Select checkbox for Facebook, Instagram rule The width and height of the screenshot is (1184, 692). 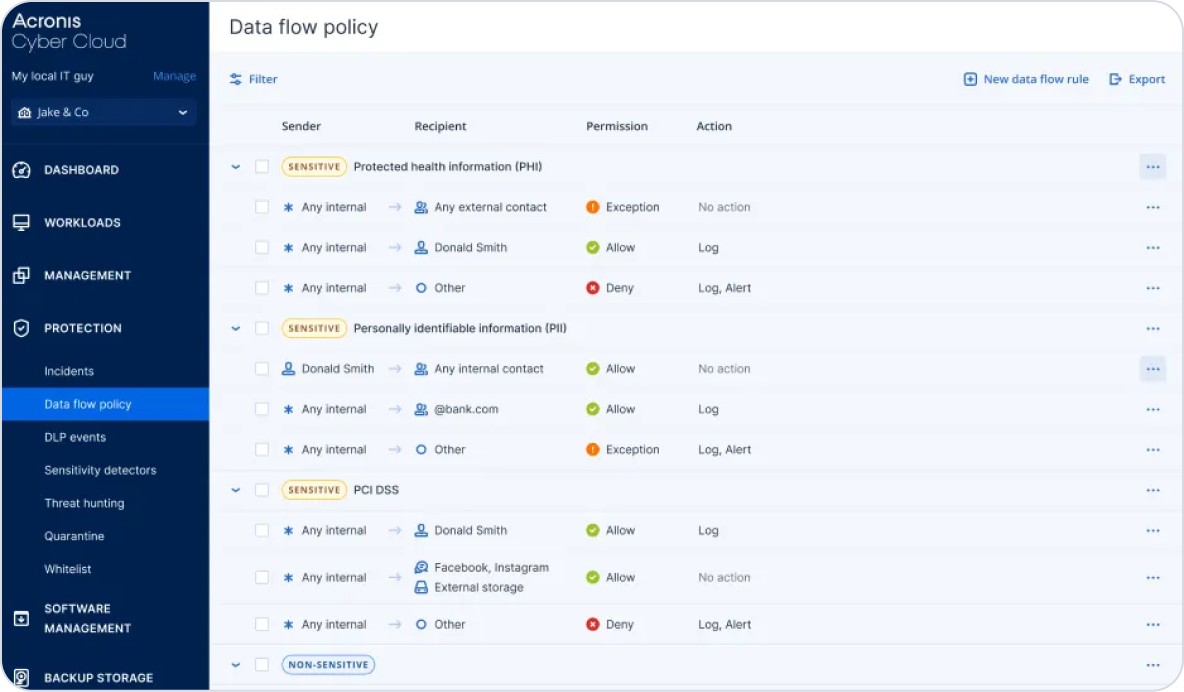click(x=262, y=578)
